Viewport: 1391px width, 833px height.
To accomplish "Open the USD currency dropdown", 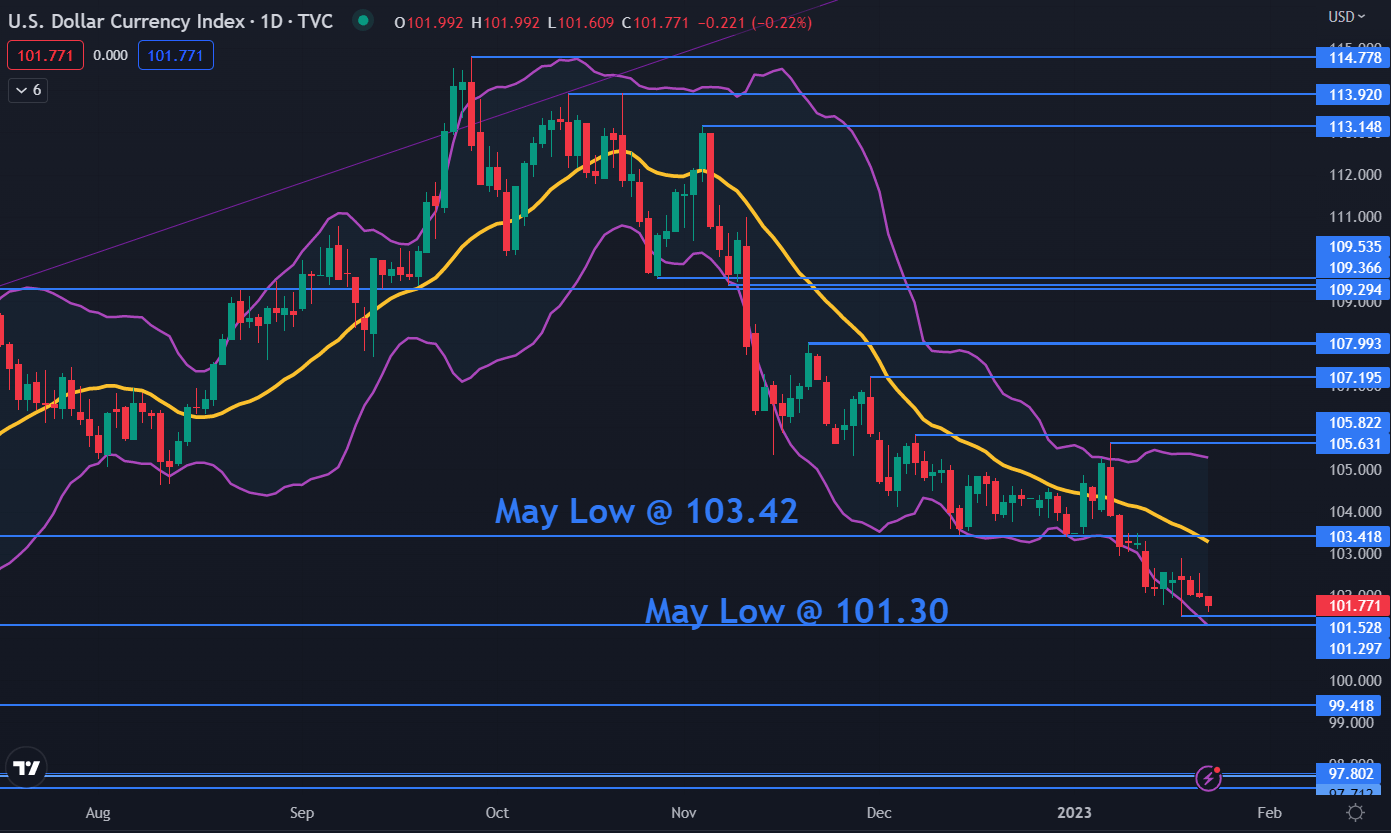I will (x=1346, y=17).
